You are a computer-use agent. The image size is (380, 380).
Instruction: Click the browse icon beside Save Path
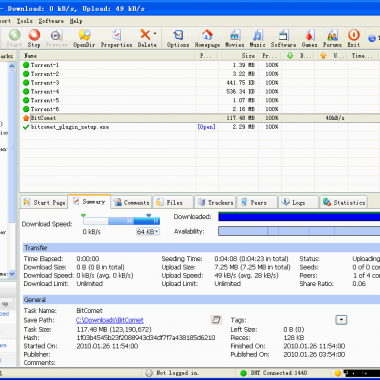[216, 320]
